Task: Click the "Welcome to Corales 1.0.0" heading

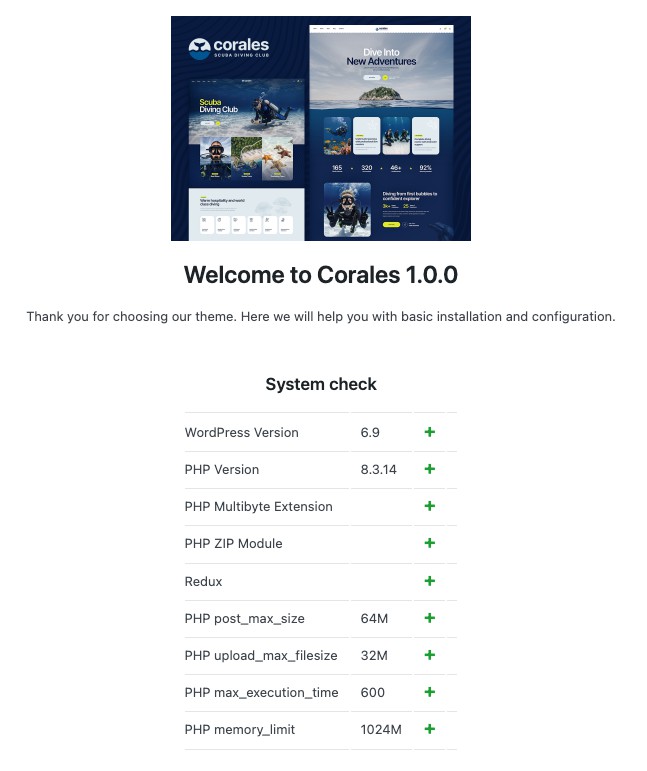Action: [320, 275]
